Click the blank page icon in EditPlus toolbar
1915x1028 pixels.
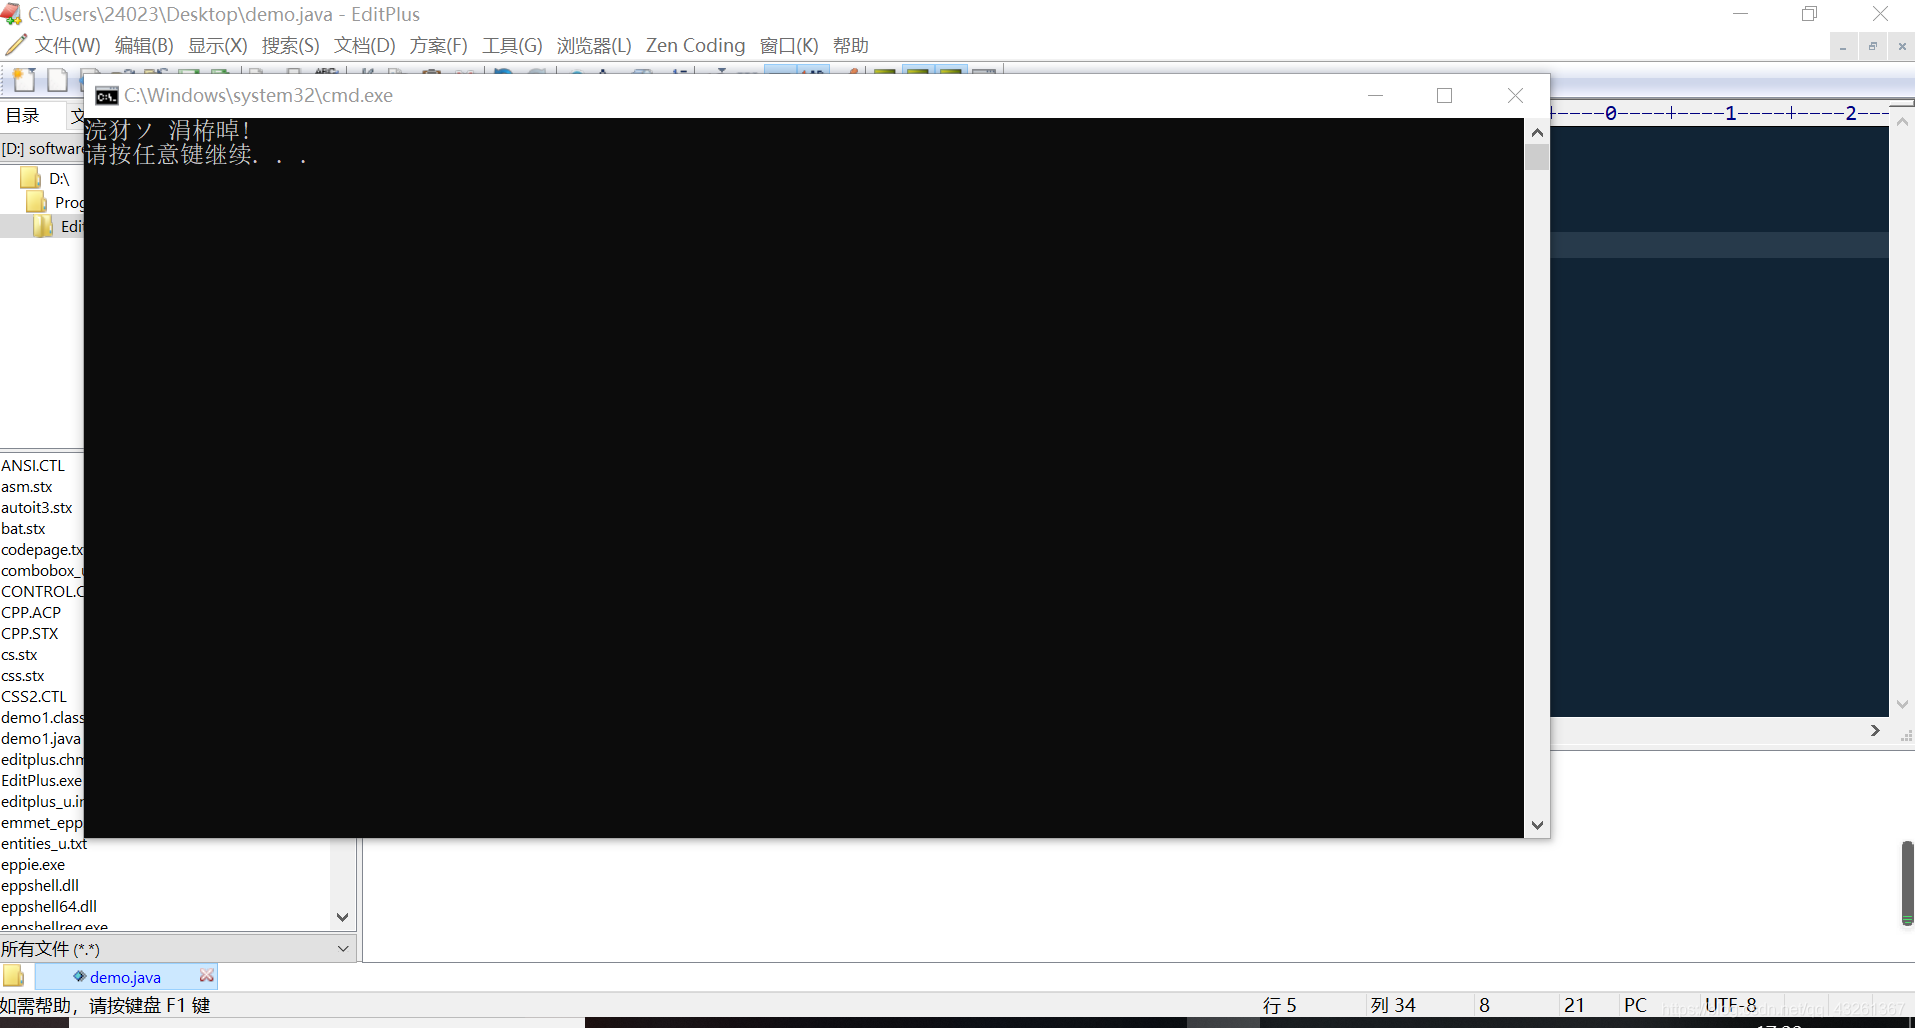(58, 80)
